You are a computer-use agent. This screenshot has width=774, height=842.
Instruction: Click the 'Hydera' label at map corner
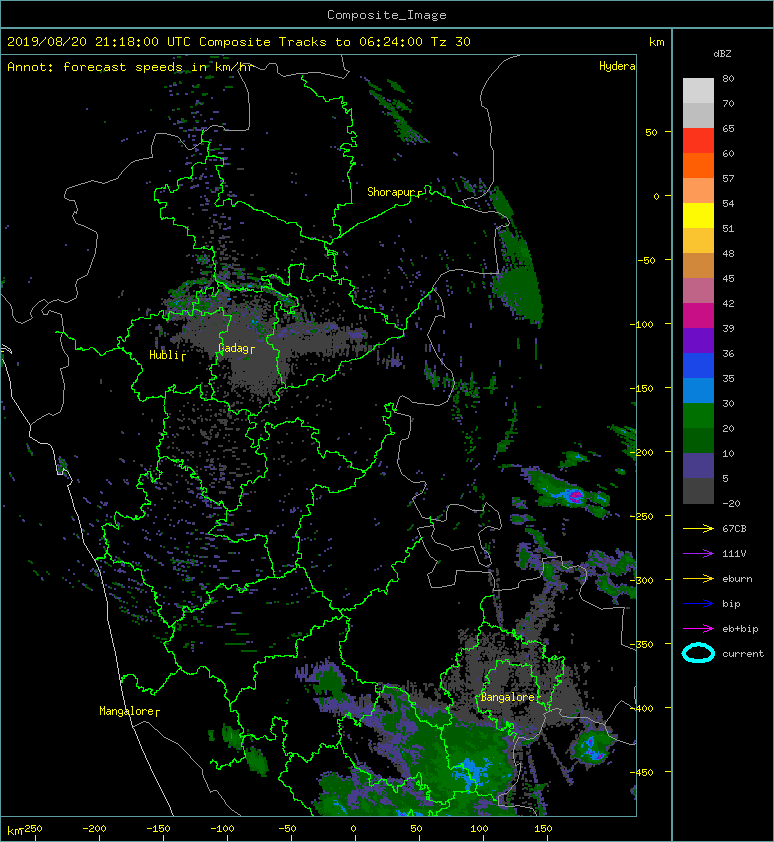pos(617,66)
